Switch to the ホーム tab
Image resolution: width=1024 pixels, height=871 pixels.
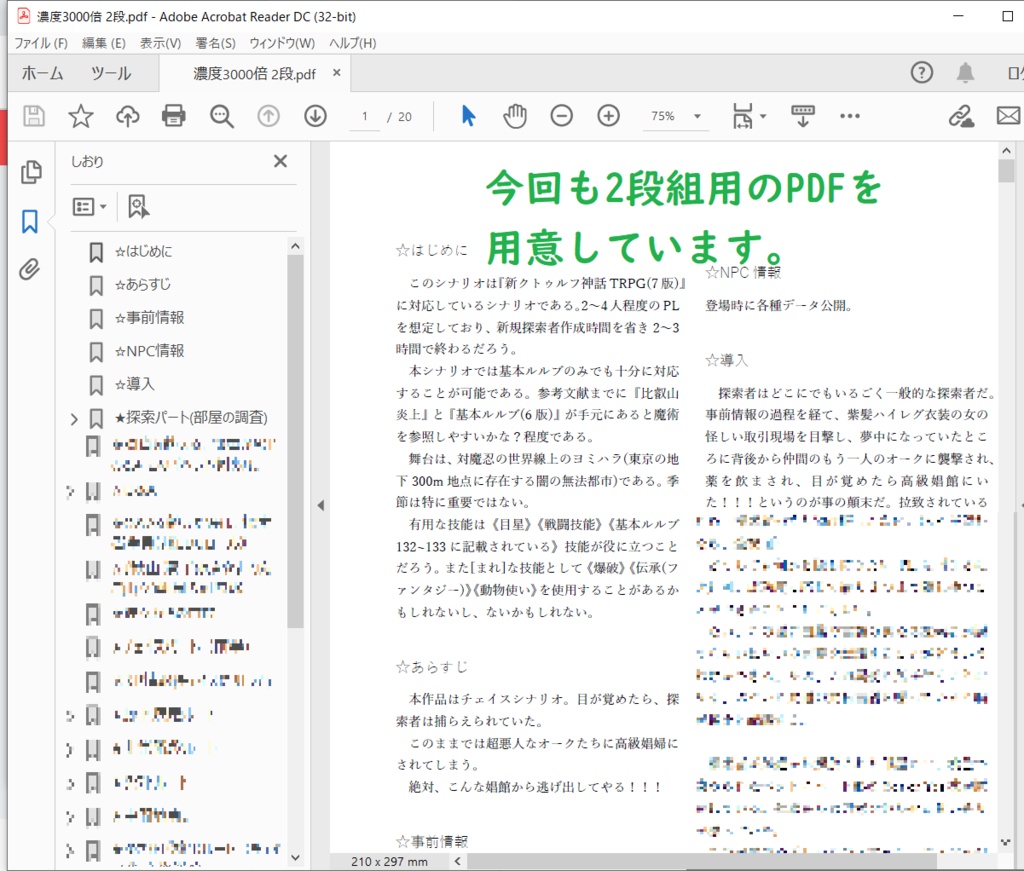point(42,73)
